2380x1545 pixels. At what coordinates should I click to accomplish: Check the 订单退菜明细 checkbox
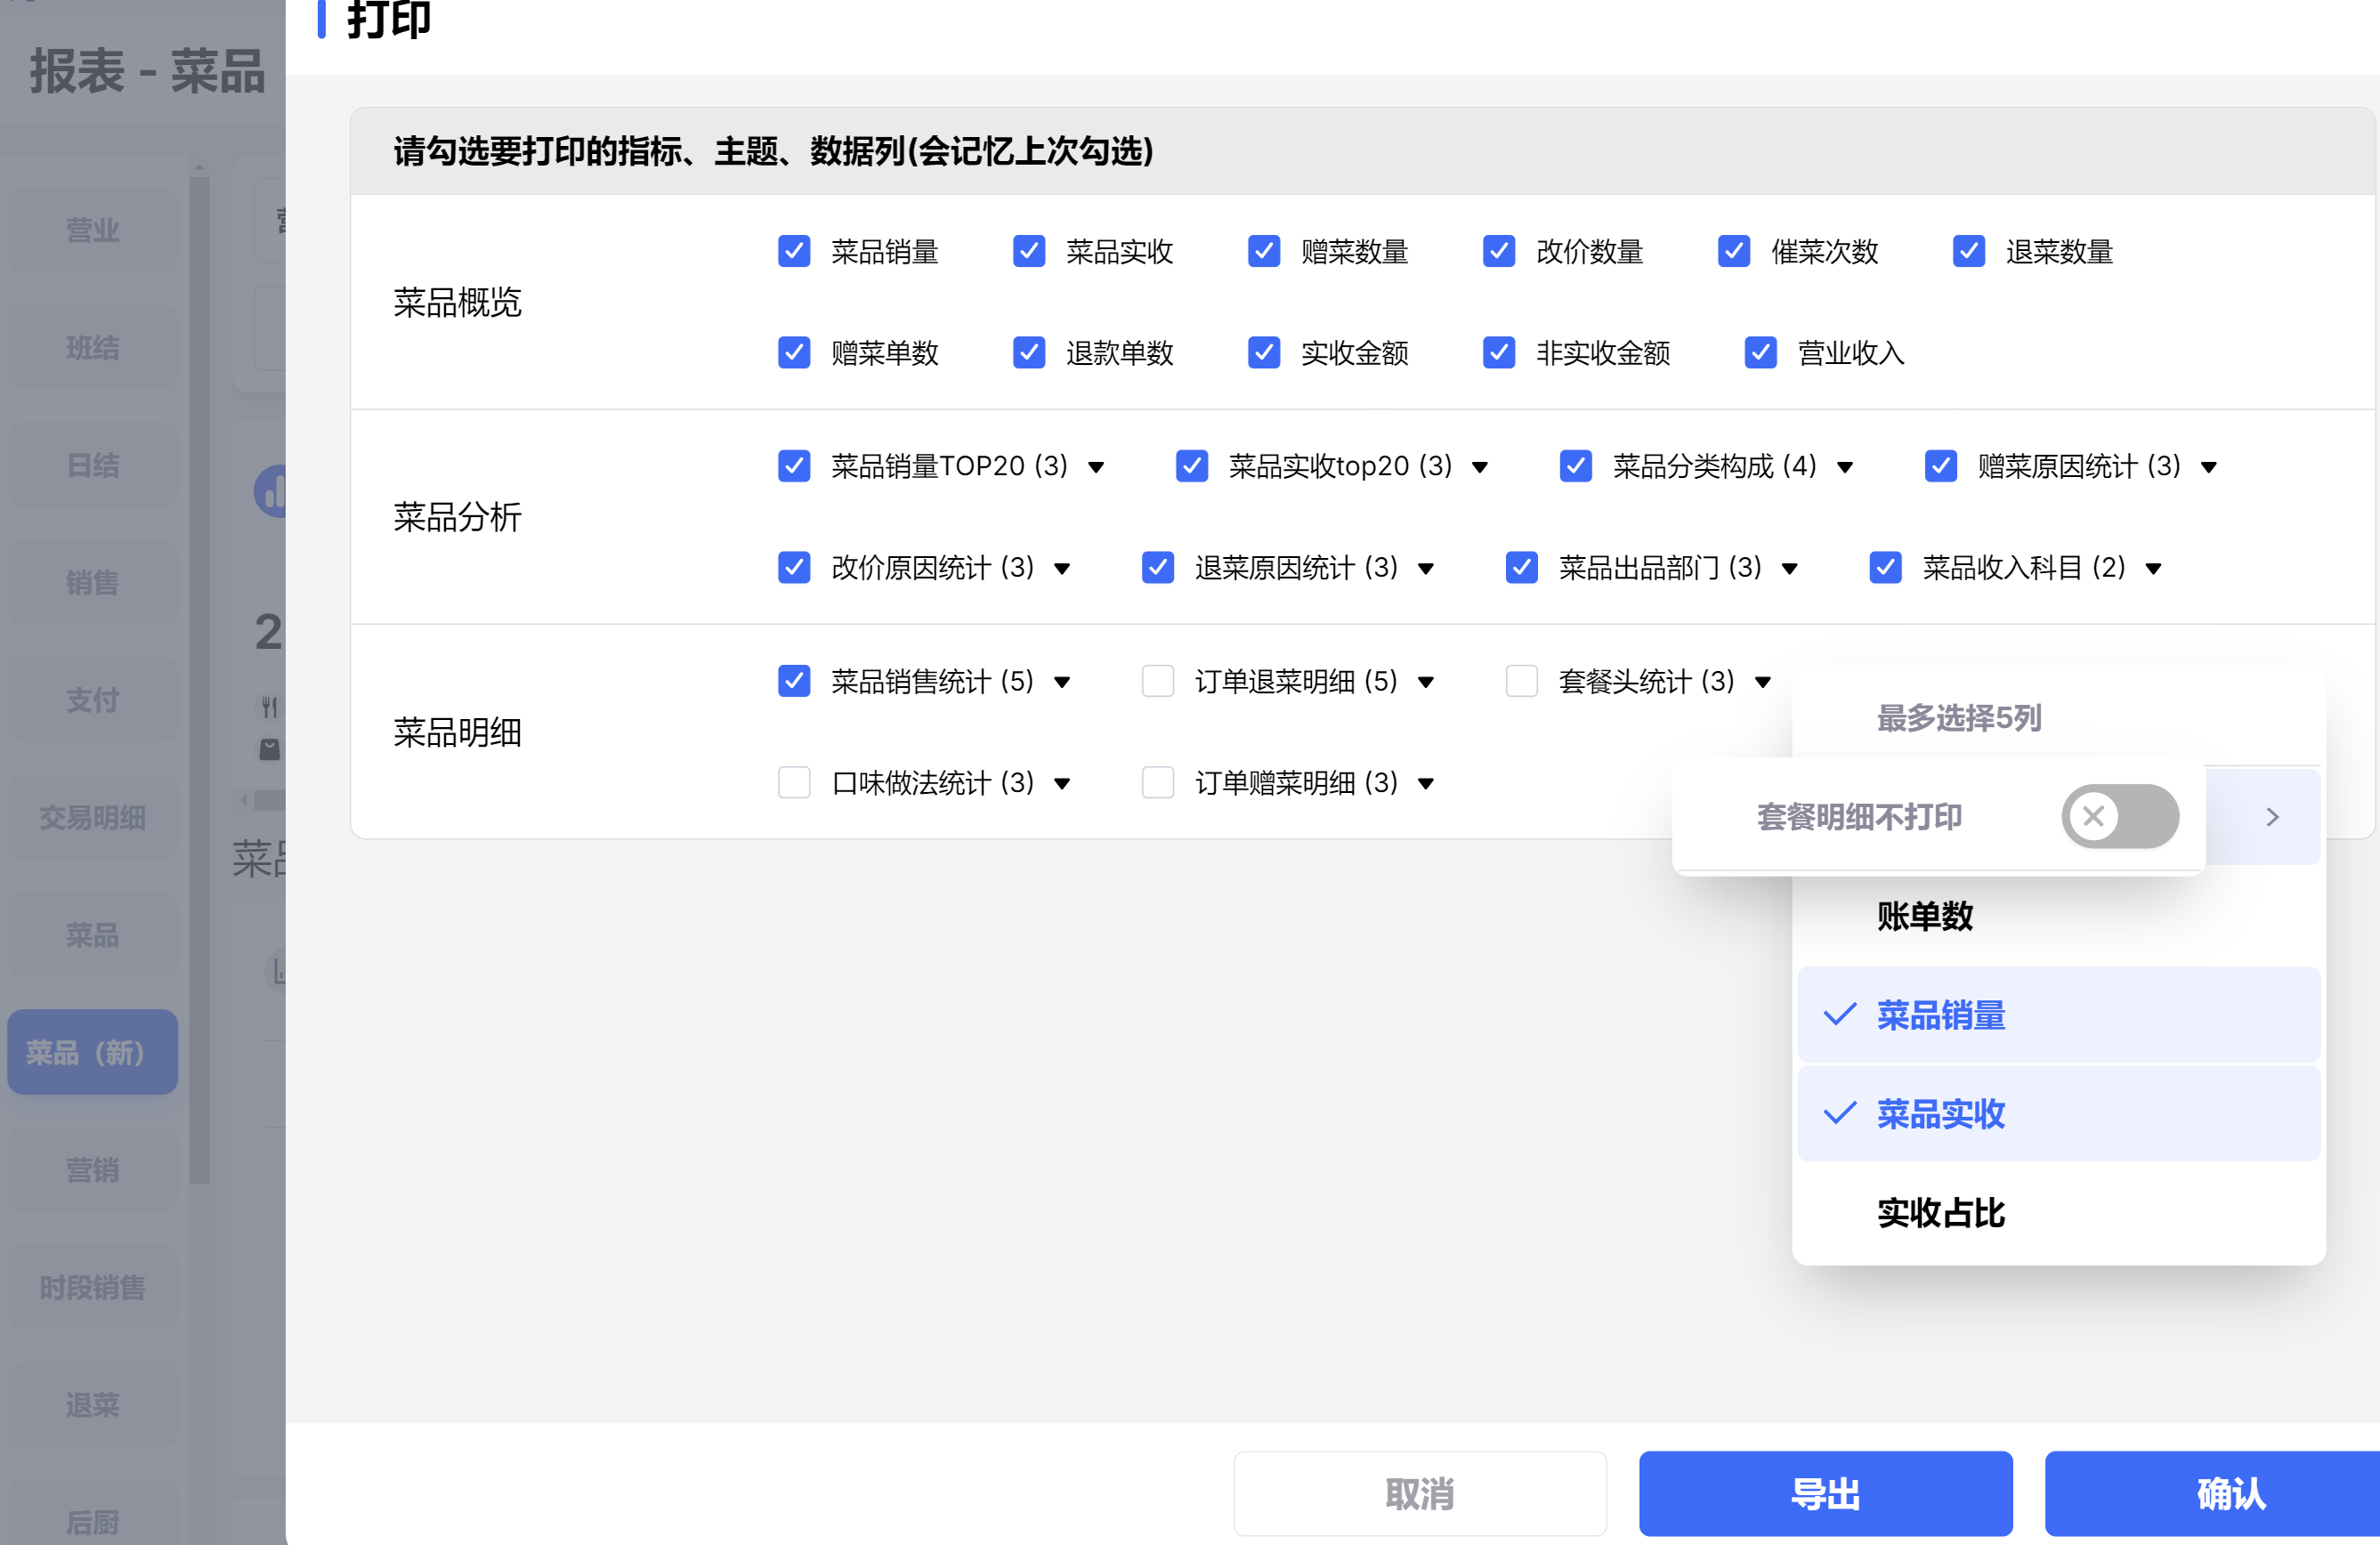coord(1157,681)
